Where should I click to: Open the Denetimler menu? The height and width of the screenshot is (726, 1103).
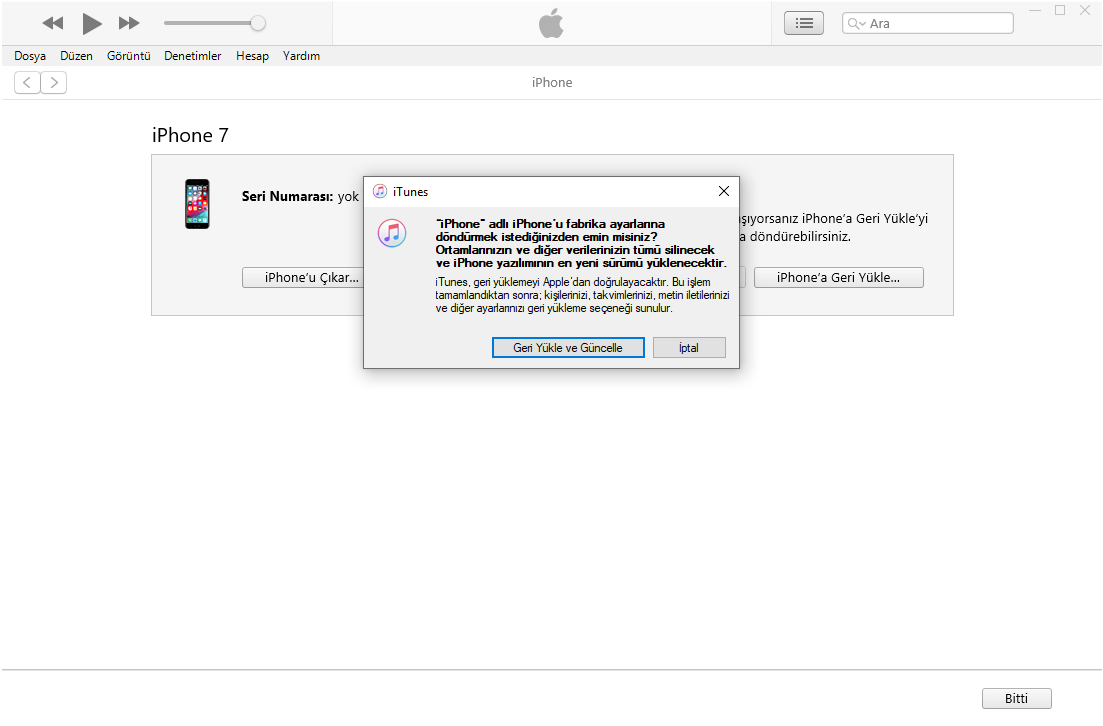pyautogui.click(x=193, y=56)
